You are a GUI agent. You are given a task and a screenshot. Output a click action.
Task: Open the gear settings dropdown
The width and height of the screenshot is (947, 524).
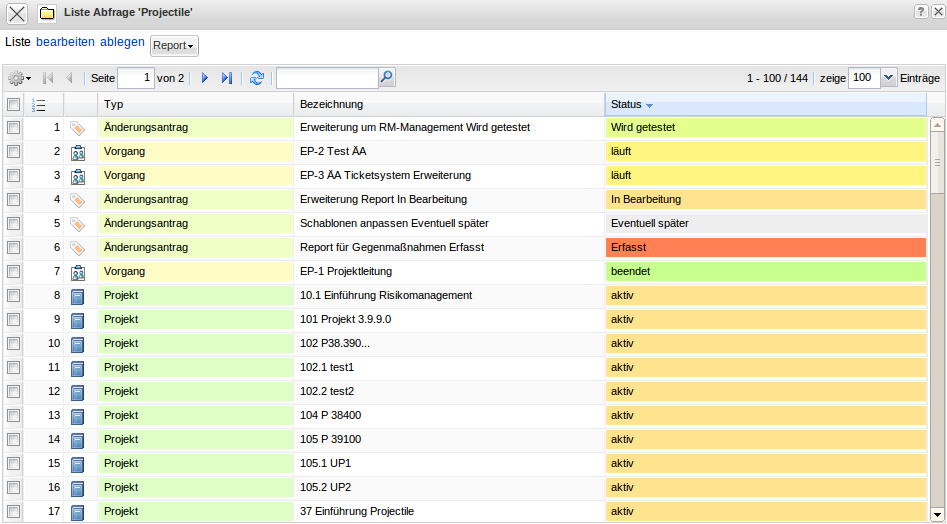point(19,78)
